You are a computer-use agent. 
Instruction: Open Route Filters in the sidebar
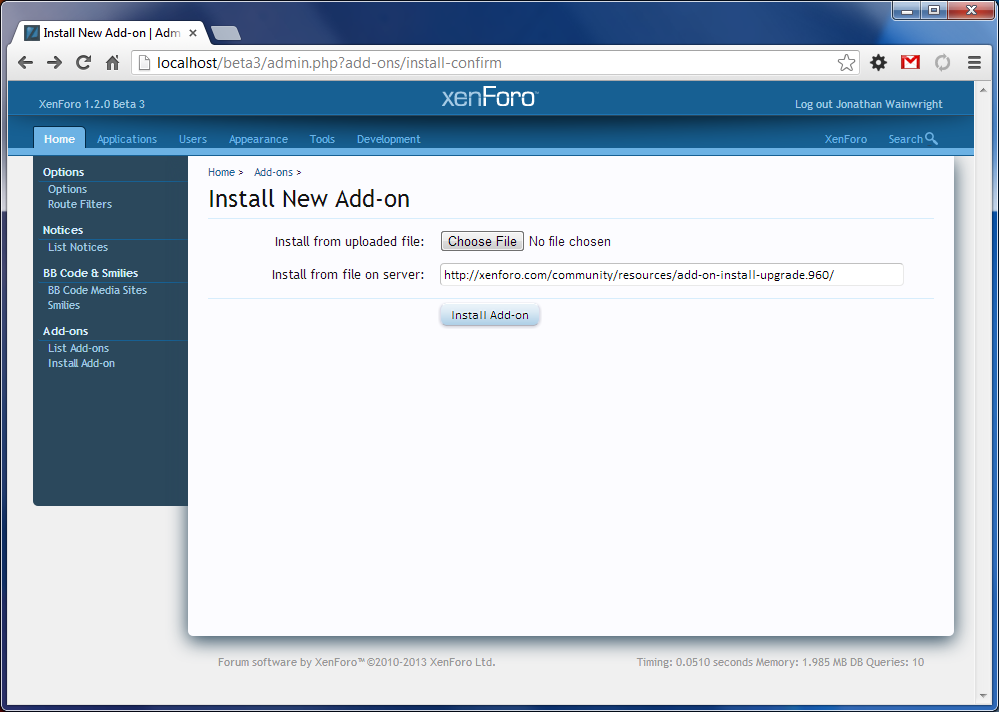pos(80,204)
